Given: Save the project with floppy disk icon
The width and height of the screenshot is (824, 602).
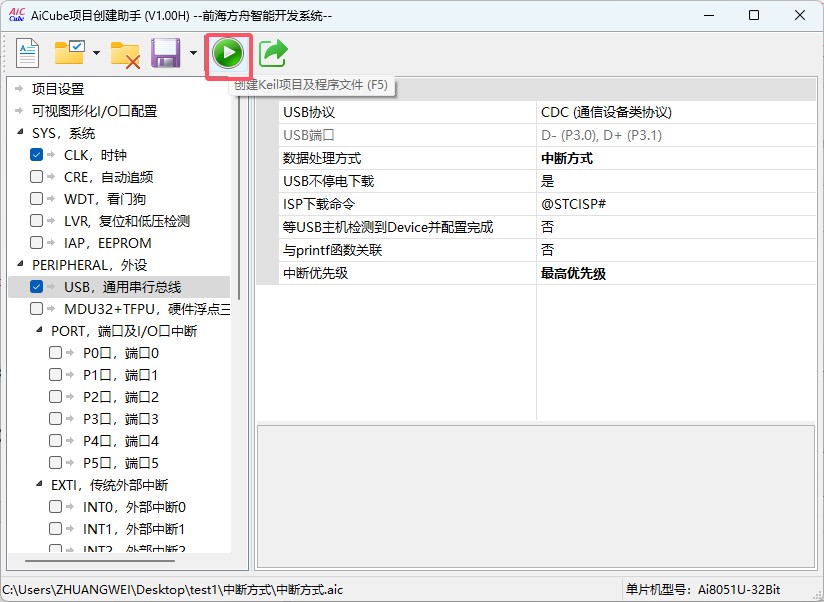Looking at the screenshot, I should click(x=166, y=53).
